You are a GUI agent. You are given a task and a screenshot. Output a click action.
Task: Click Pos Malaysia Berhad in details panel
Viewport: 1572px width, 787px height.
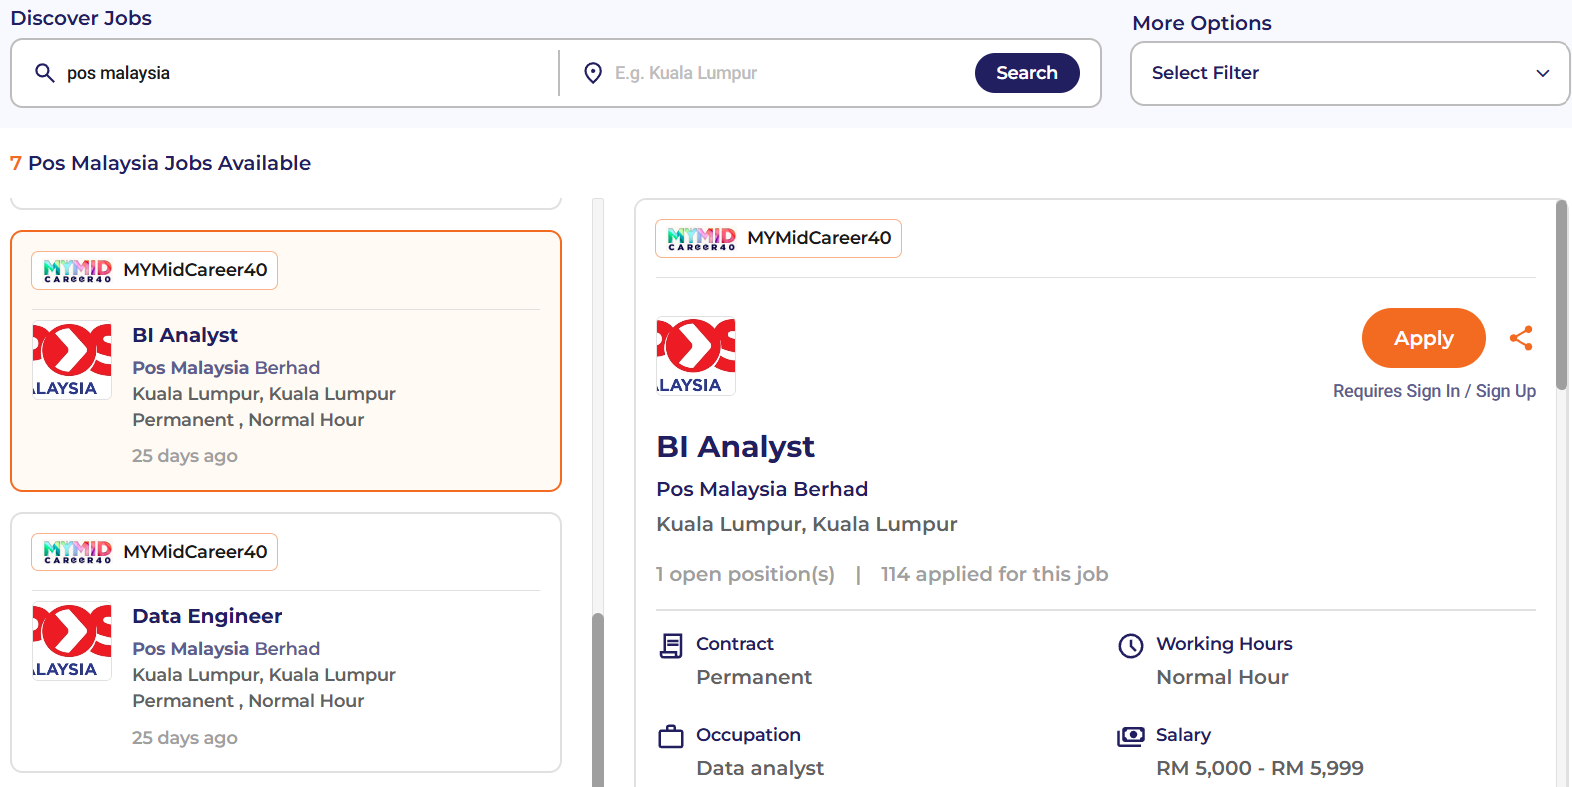762,489
